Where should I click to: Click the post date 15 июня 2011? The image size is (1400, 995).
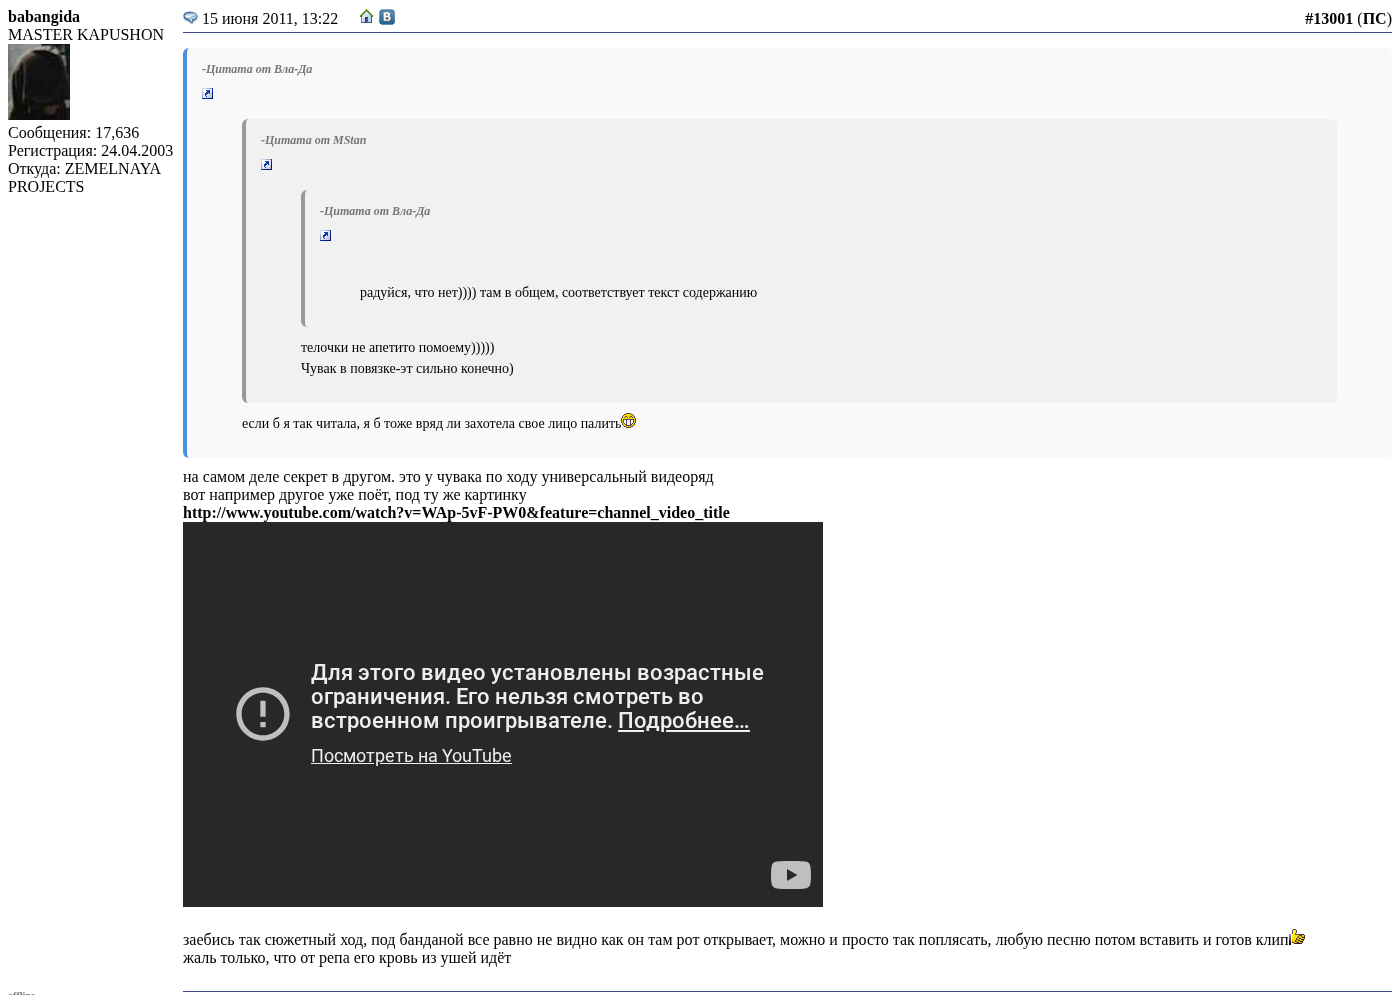[270, 19]
